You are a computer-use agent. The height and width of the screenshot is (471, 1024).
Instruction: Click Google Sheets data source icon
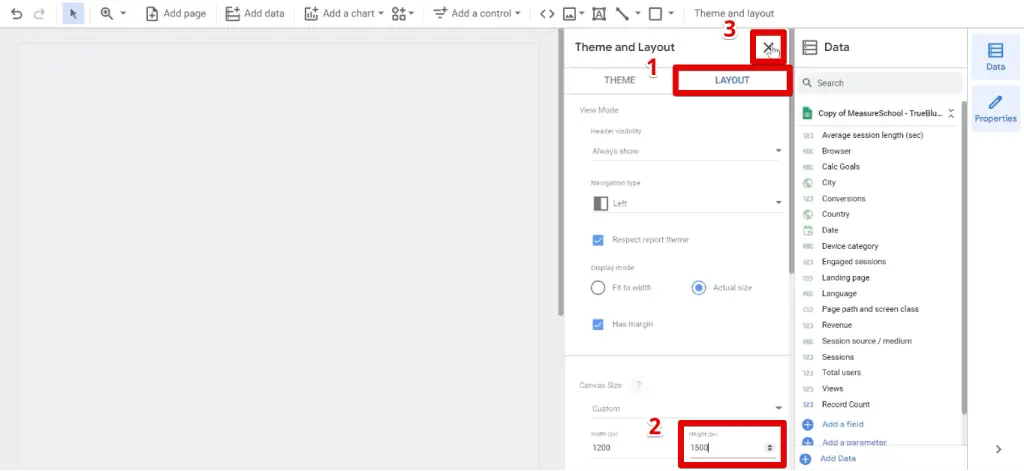[807, 113]
